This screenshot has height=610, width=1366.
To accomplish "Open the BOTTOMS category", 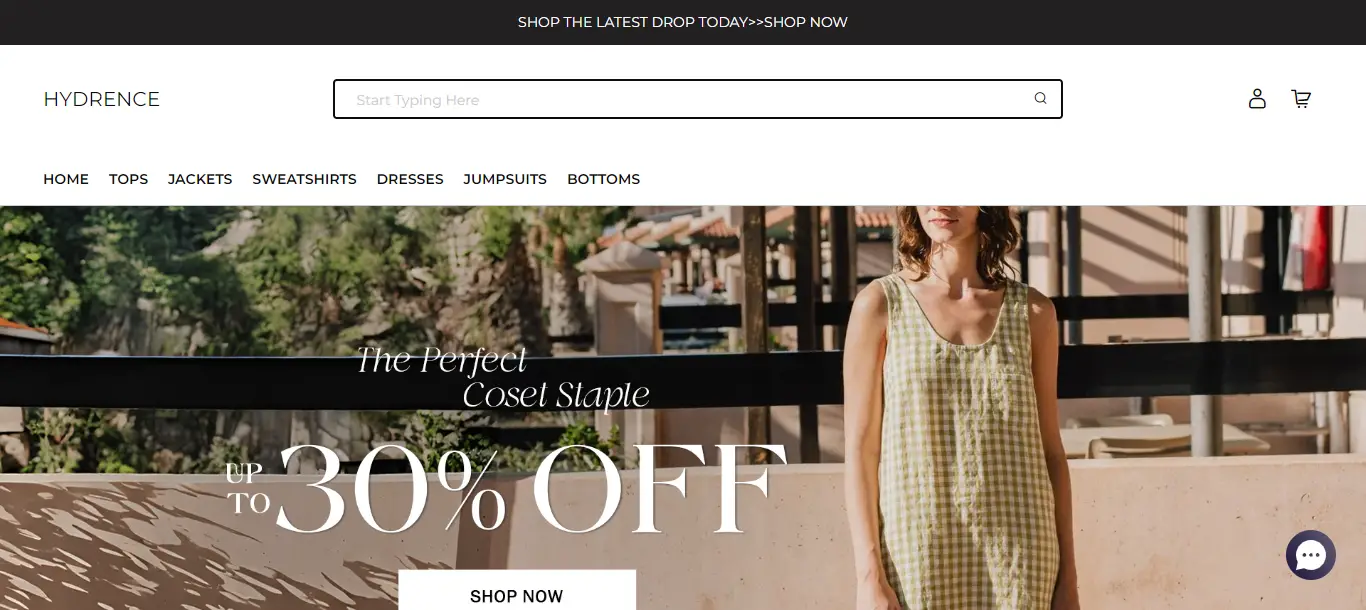I will click(x=603, y=179).
